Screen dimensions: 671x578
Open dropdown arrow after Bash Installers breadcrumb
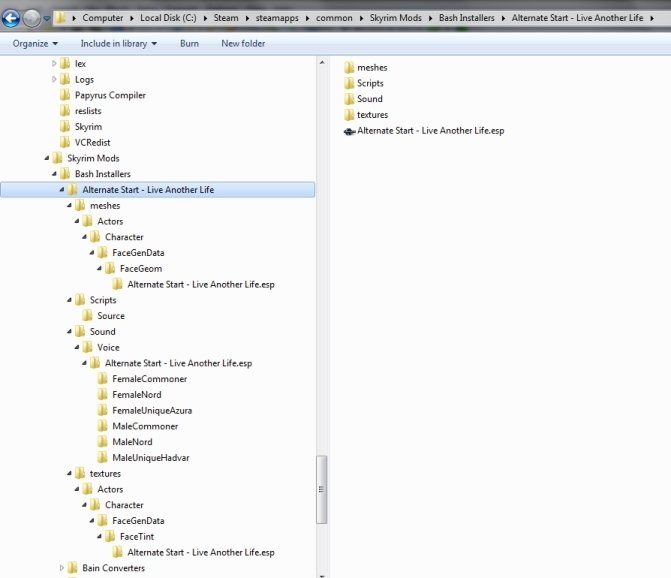point(503,18)
